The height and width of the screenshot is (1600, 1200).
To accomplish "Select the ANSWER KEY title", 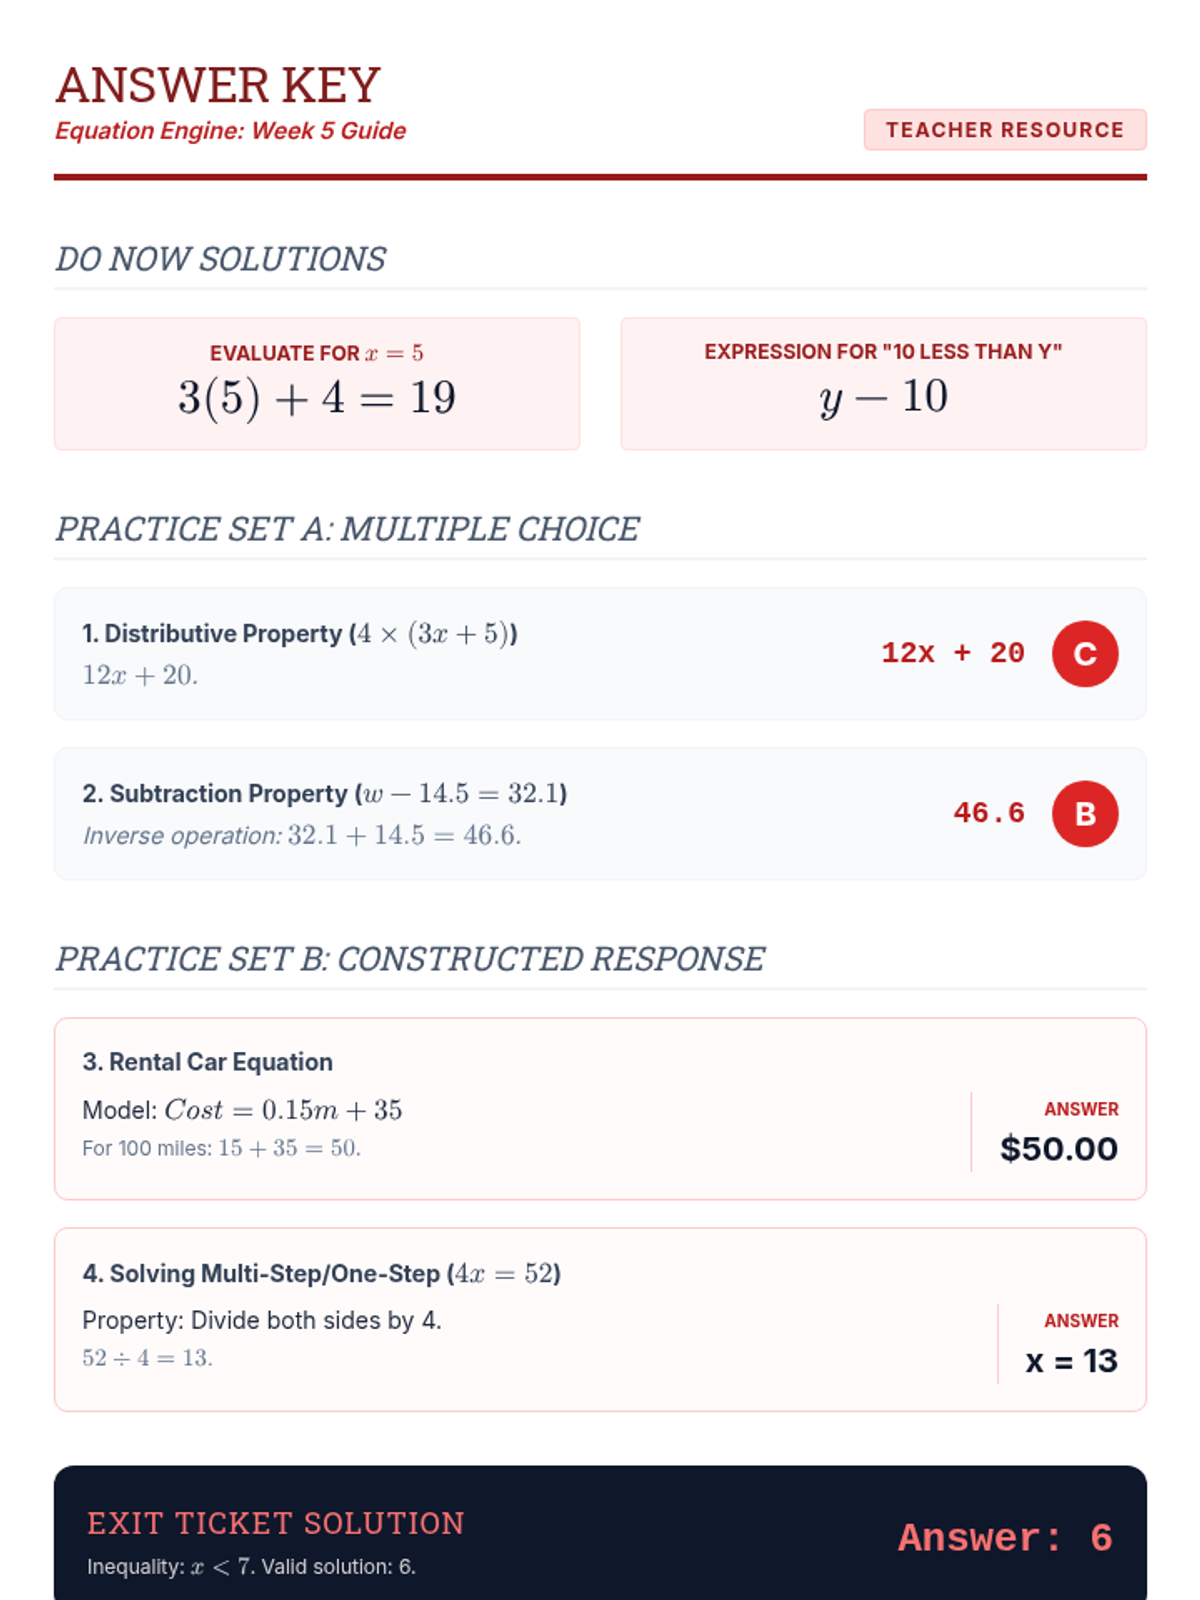I will [218, 85].
